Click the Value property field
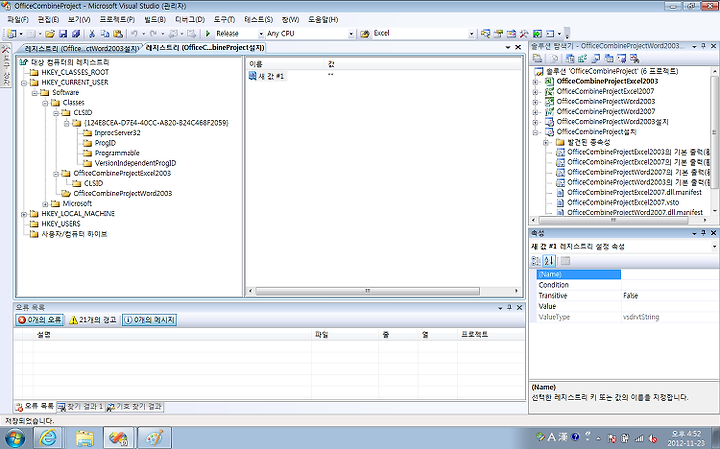The image size is (720, 449). pyautogui.click(x=669, y=307)
